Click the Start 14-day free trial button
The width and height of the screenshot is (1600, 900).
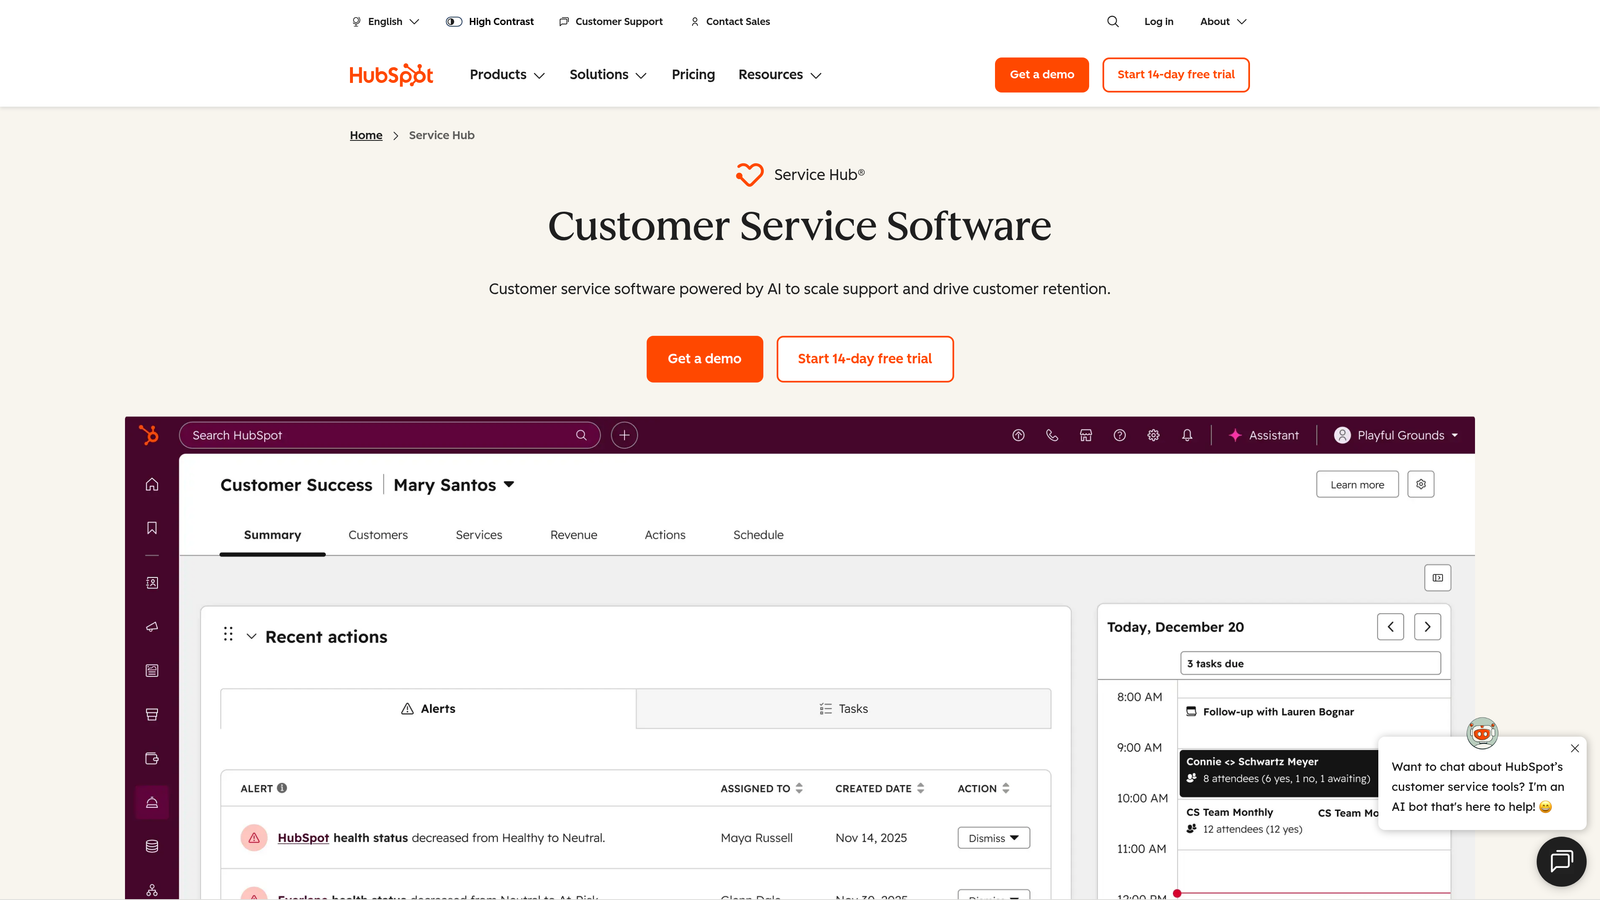1175,74
